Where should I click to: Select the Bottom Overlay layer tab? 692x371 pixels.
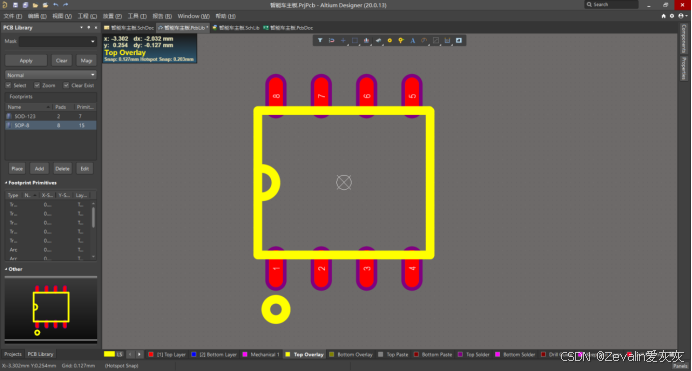(351, 354)
